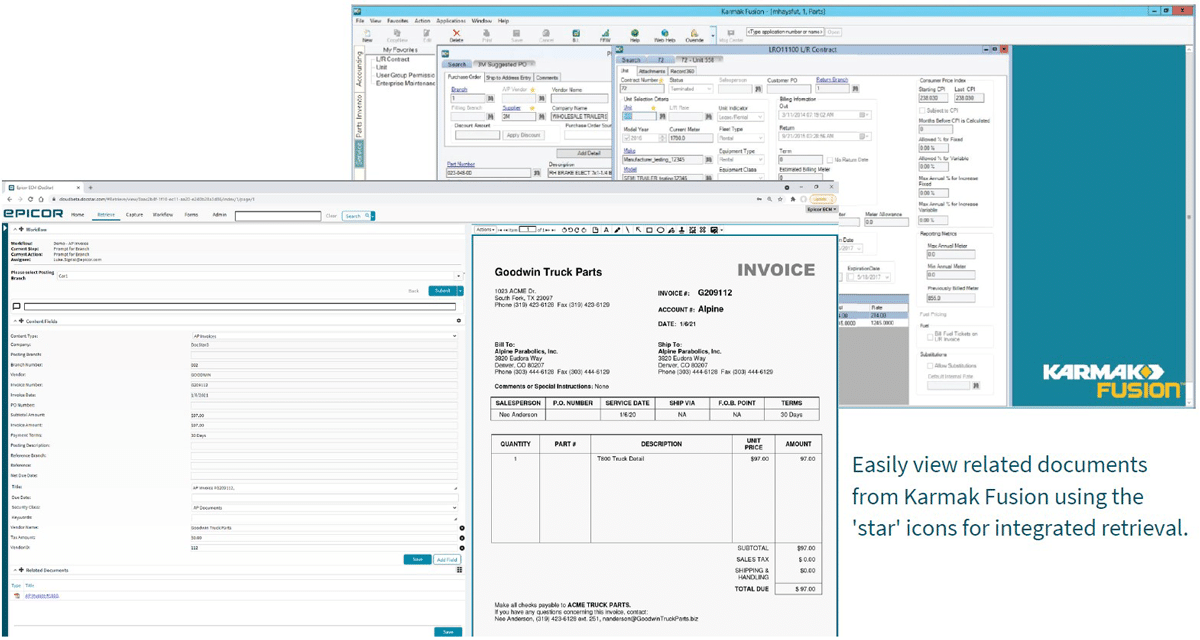Open the Capture tab in Epicor
The image size is (1200, 640).
click(x=134, y=215)
